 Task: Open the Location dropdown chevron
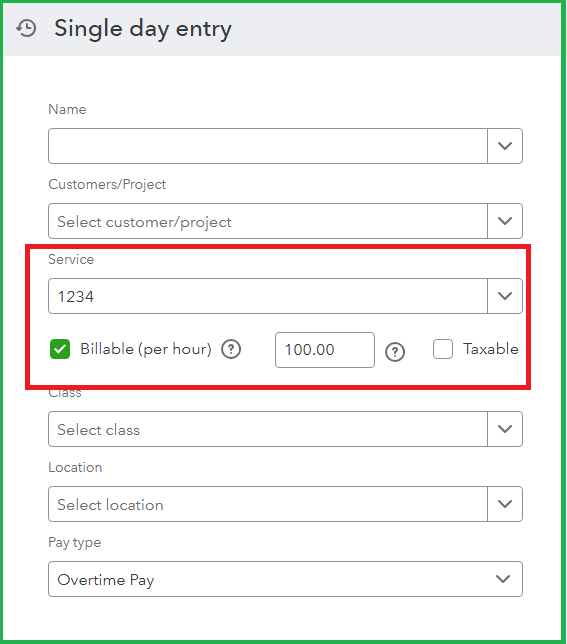point(505,504)
